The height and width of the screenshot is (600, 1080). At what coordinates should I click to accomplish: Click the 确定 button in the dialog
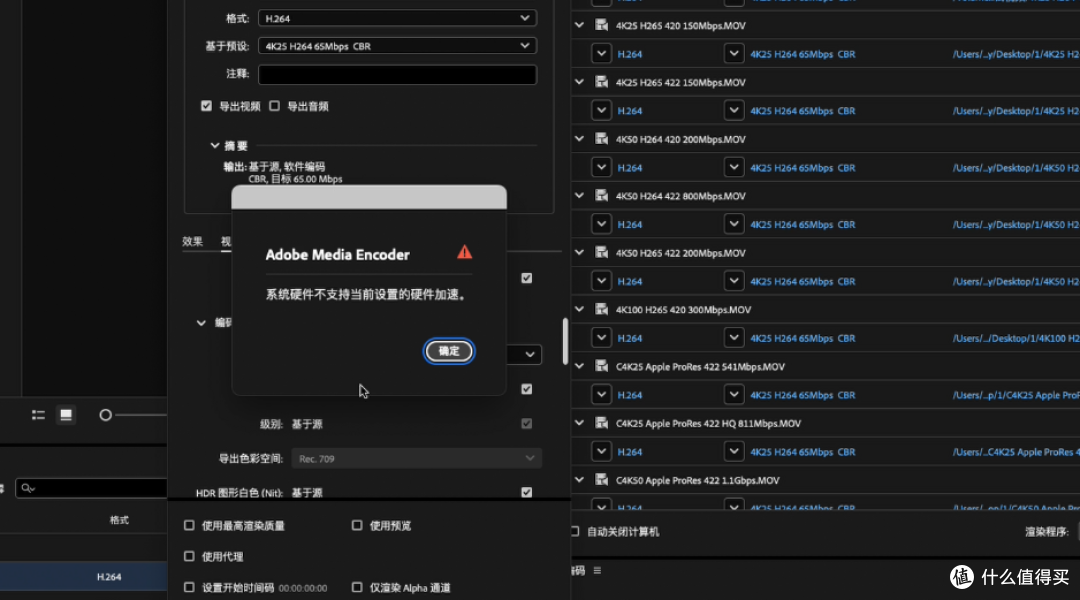[x=448, y=351]
